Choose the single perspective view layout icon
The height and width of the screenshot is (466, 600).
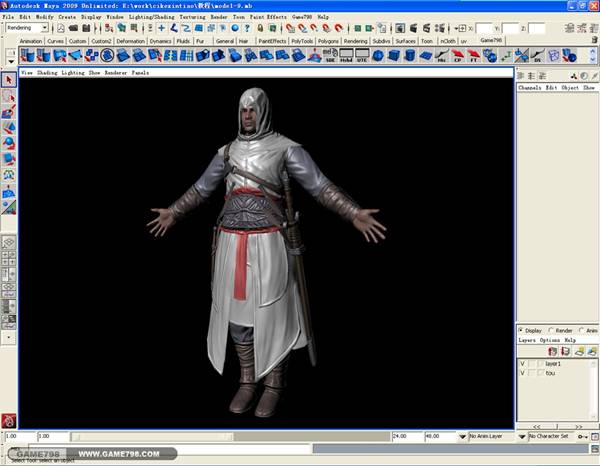8,242
